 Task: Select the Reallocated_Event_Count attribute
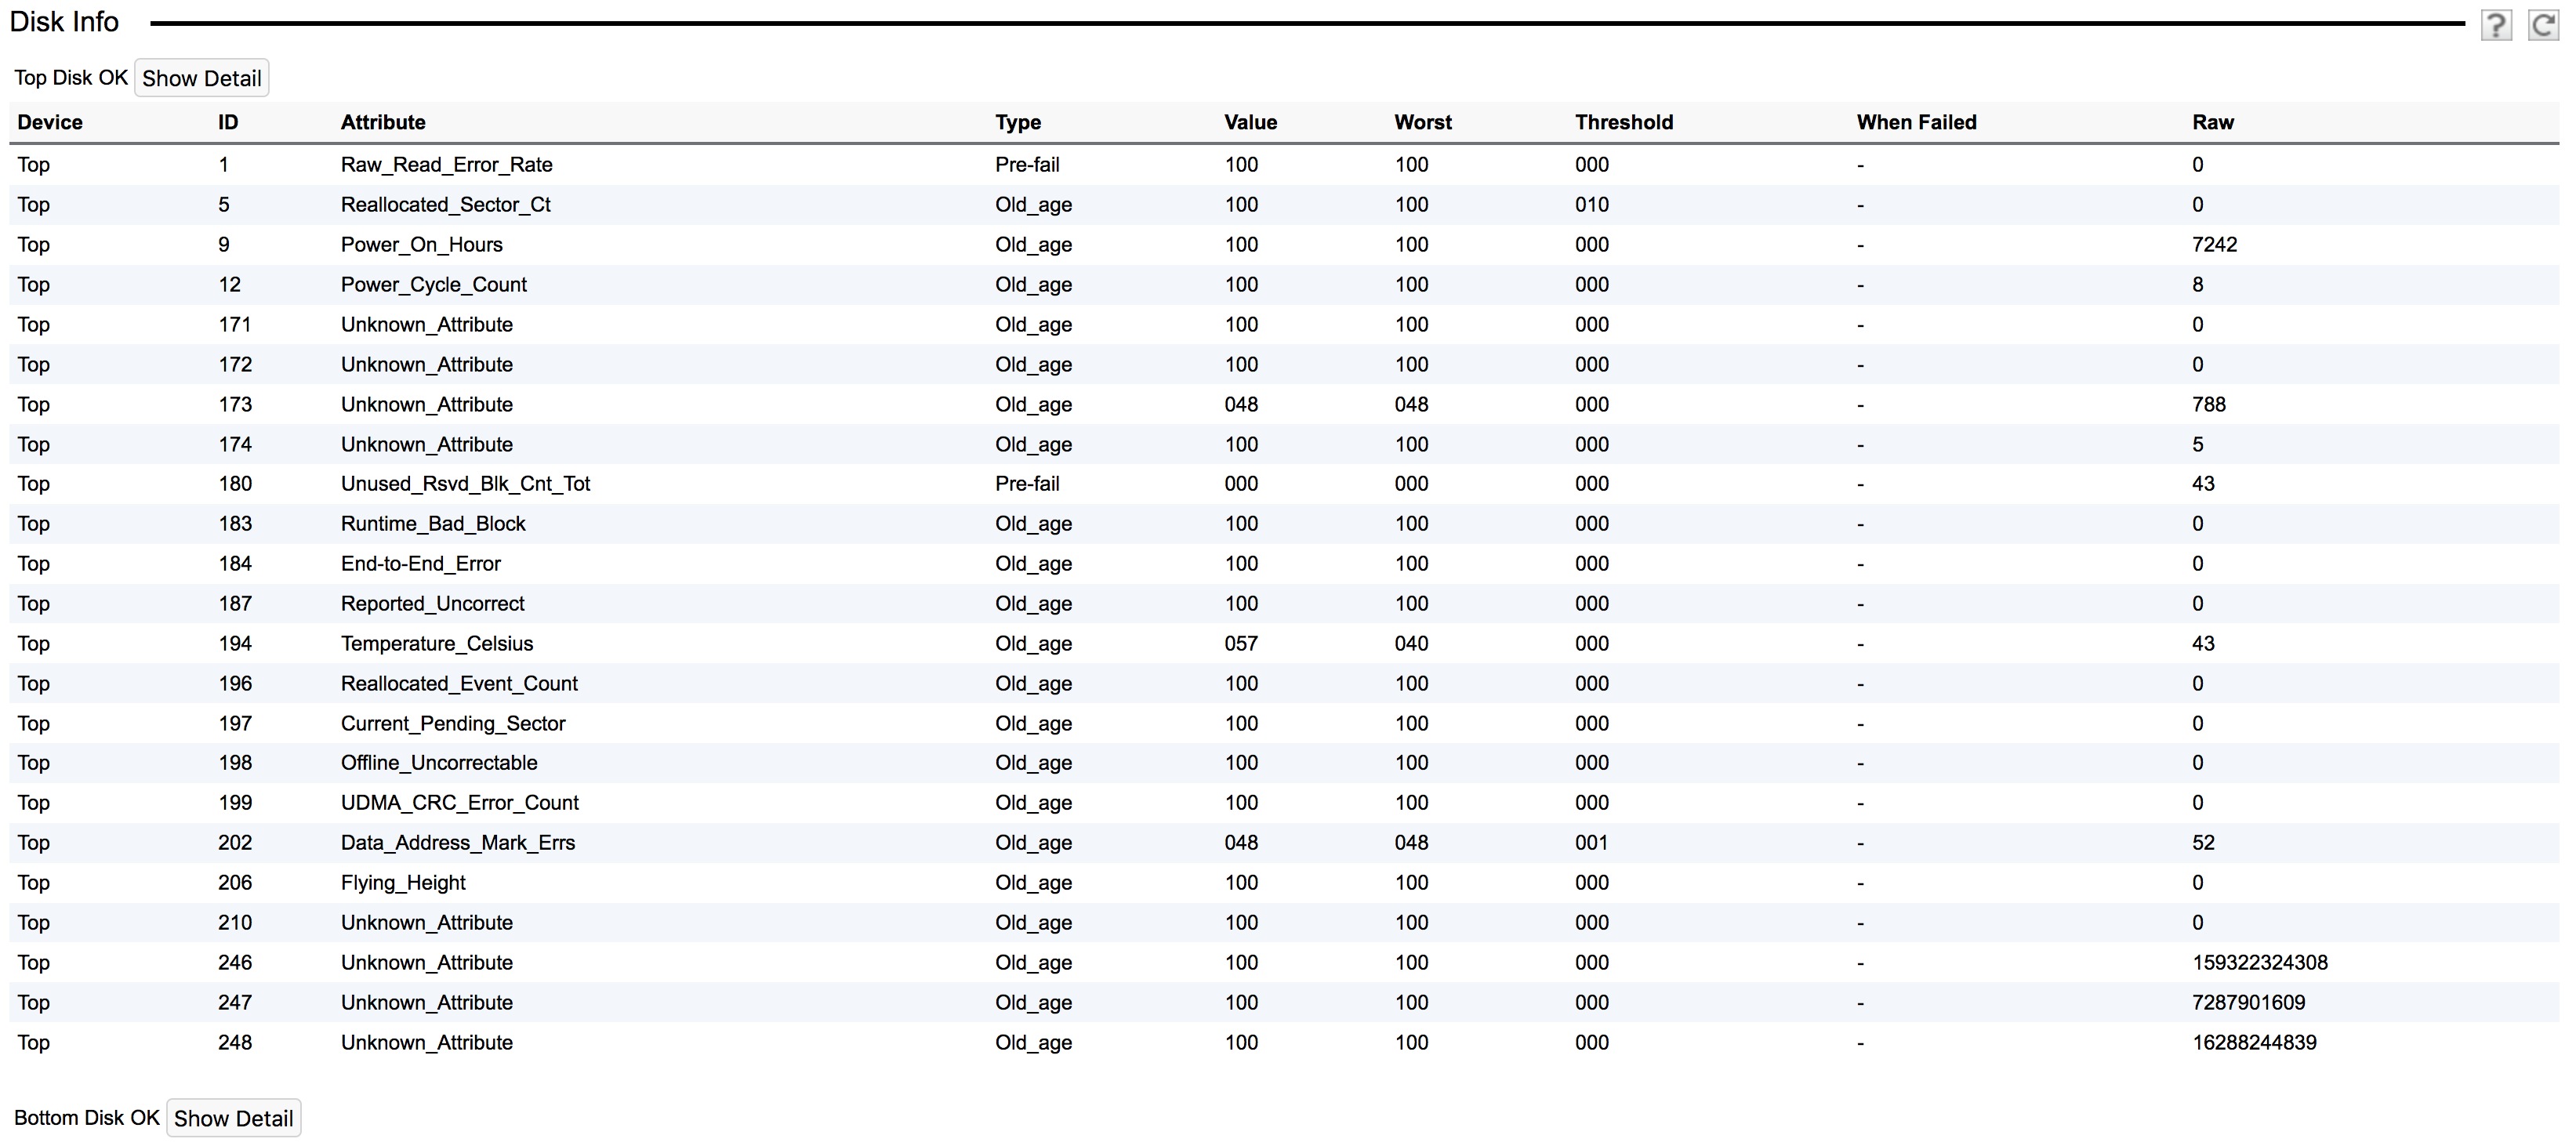[459, 684]
